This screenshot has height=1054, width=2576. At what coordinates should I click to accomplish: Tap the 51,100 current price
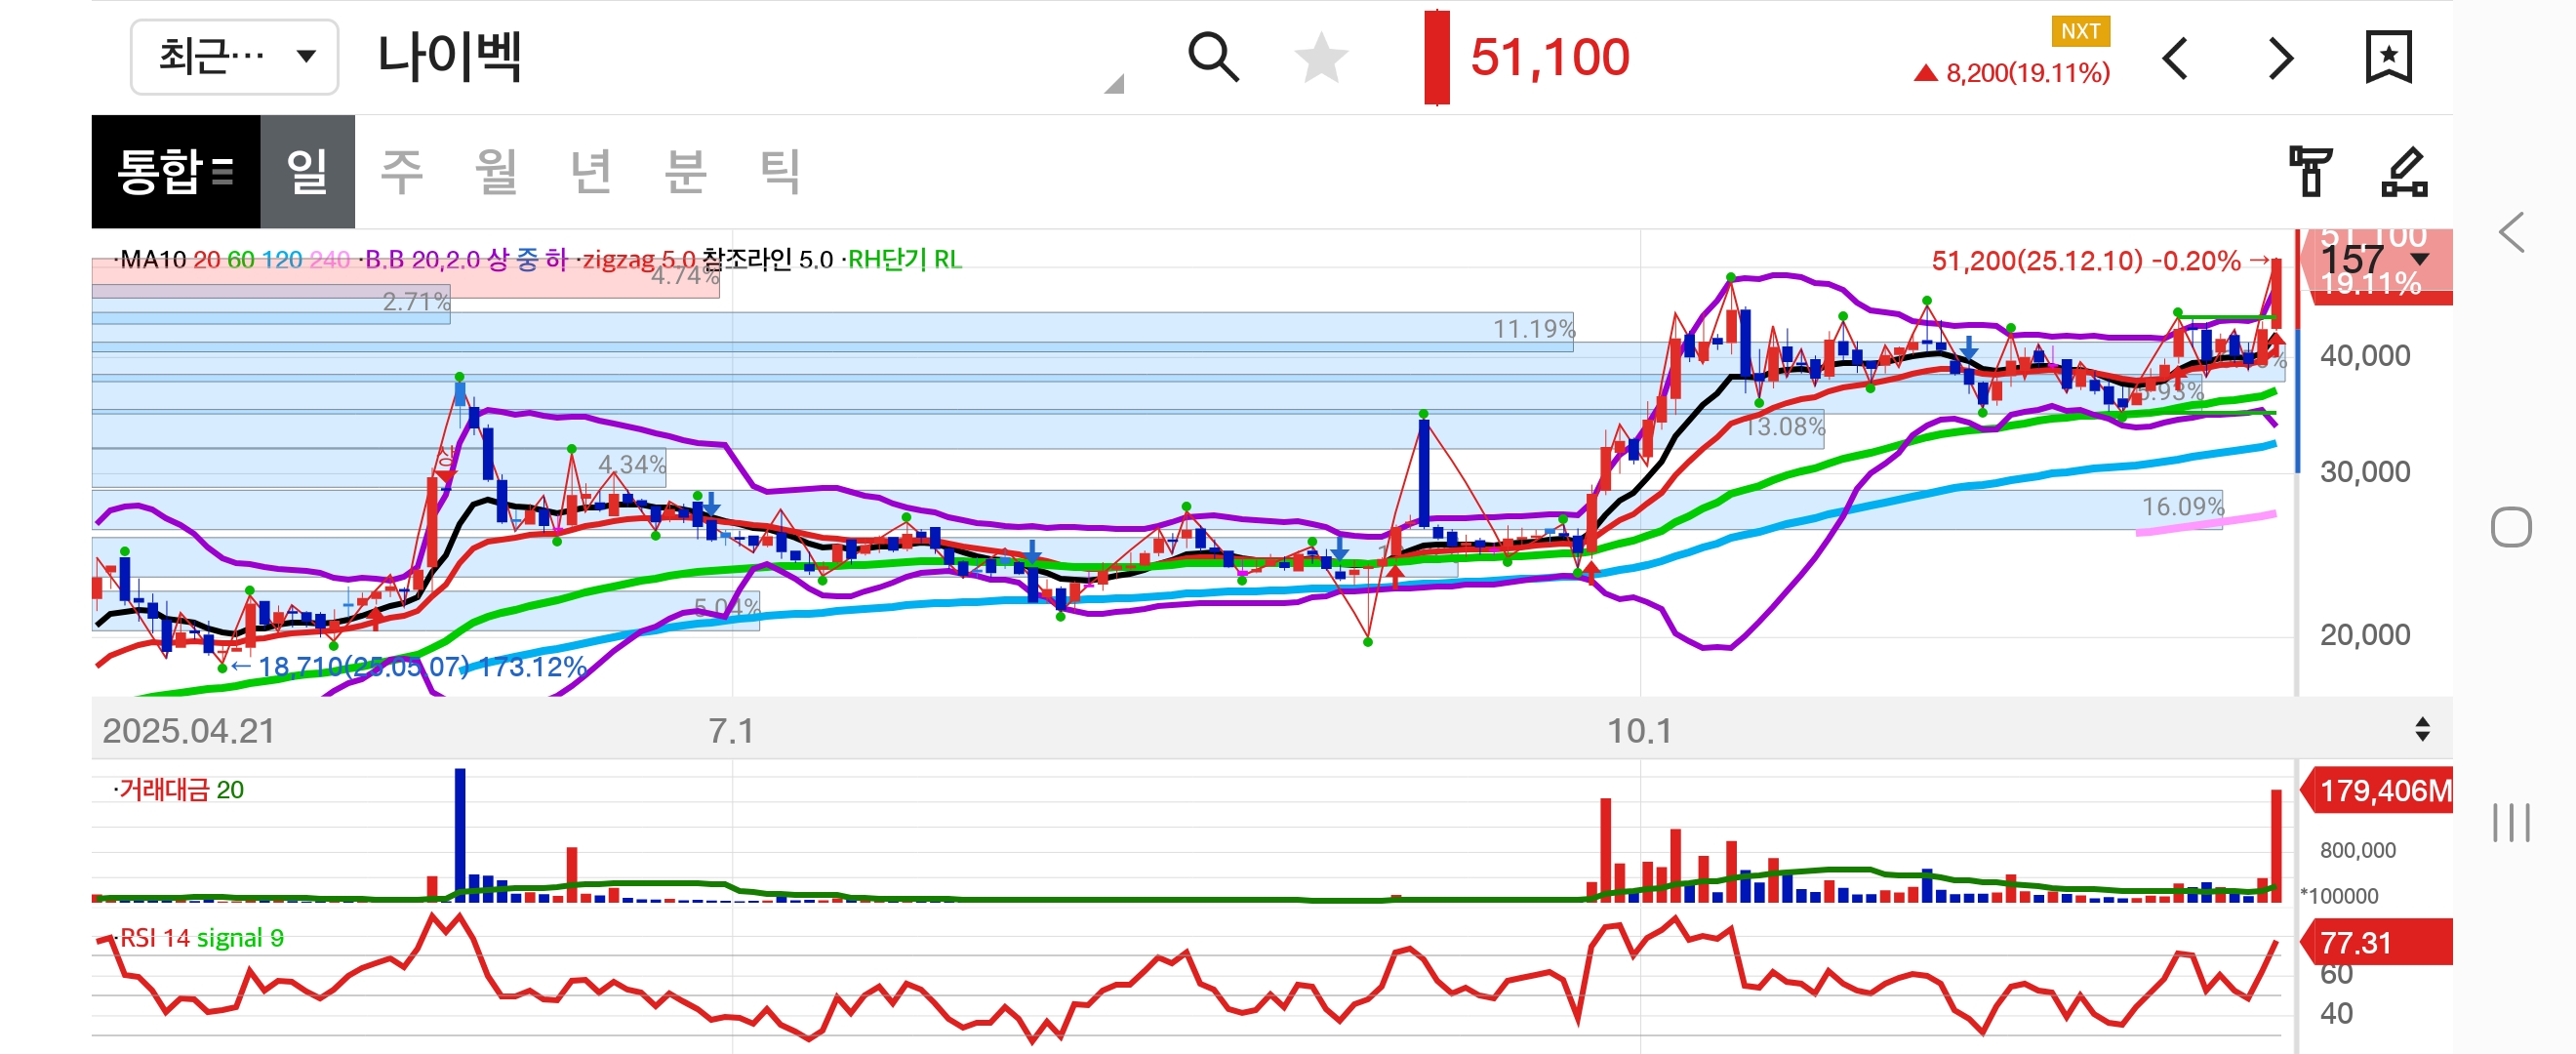1549,57
